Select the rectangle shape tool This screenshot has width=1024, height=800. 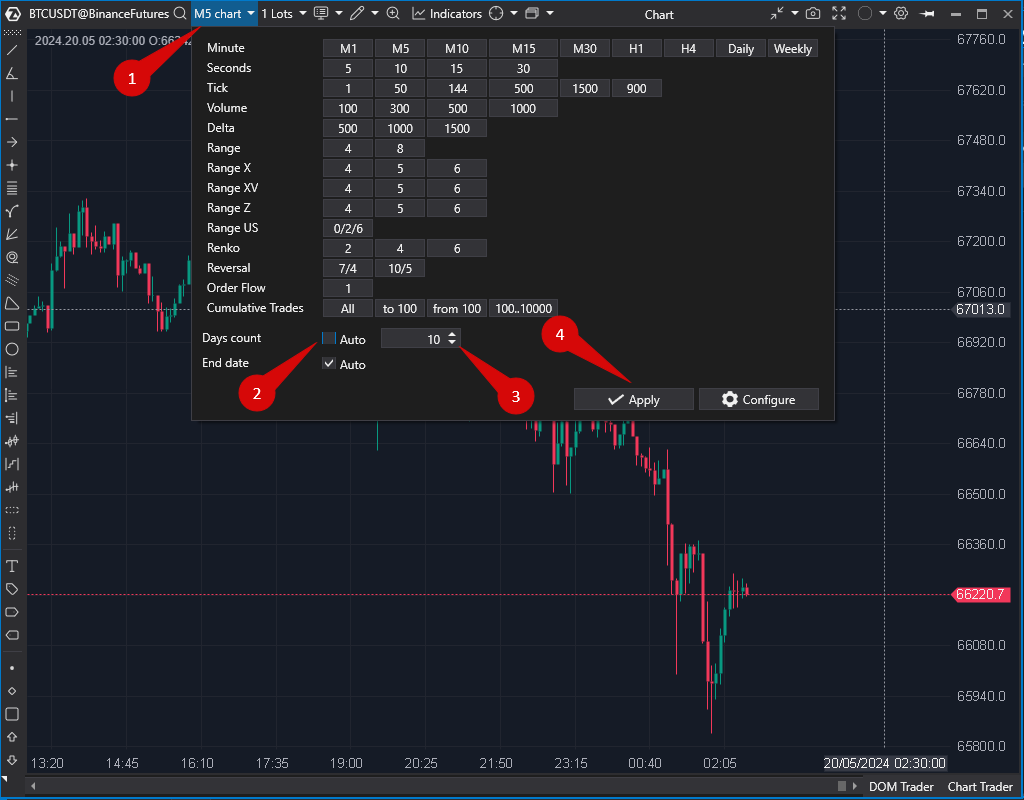click(12, 326)
